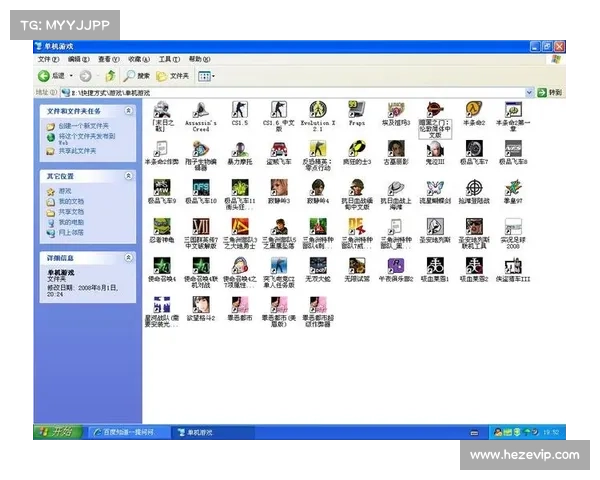Collapse the 其它位置 panel
Screen dimensions: 600x480
pos(129,176)
